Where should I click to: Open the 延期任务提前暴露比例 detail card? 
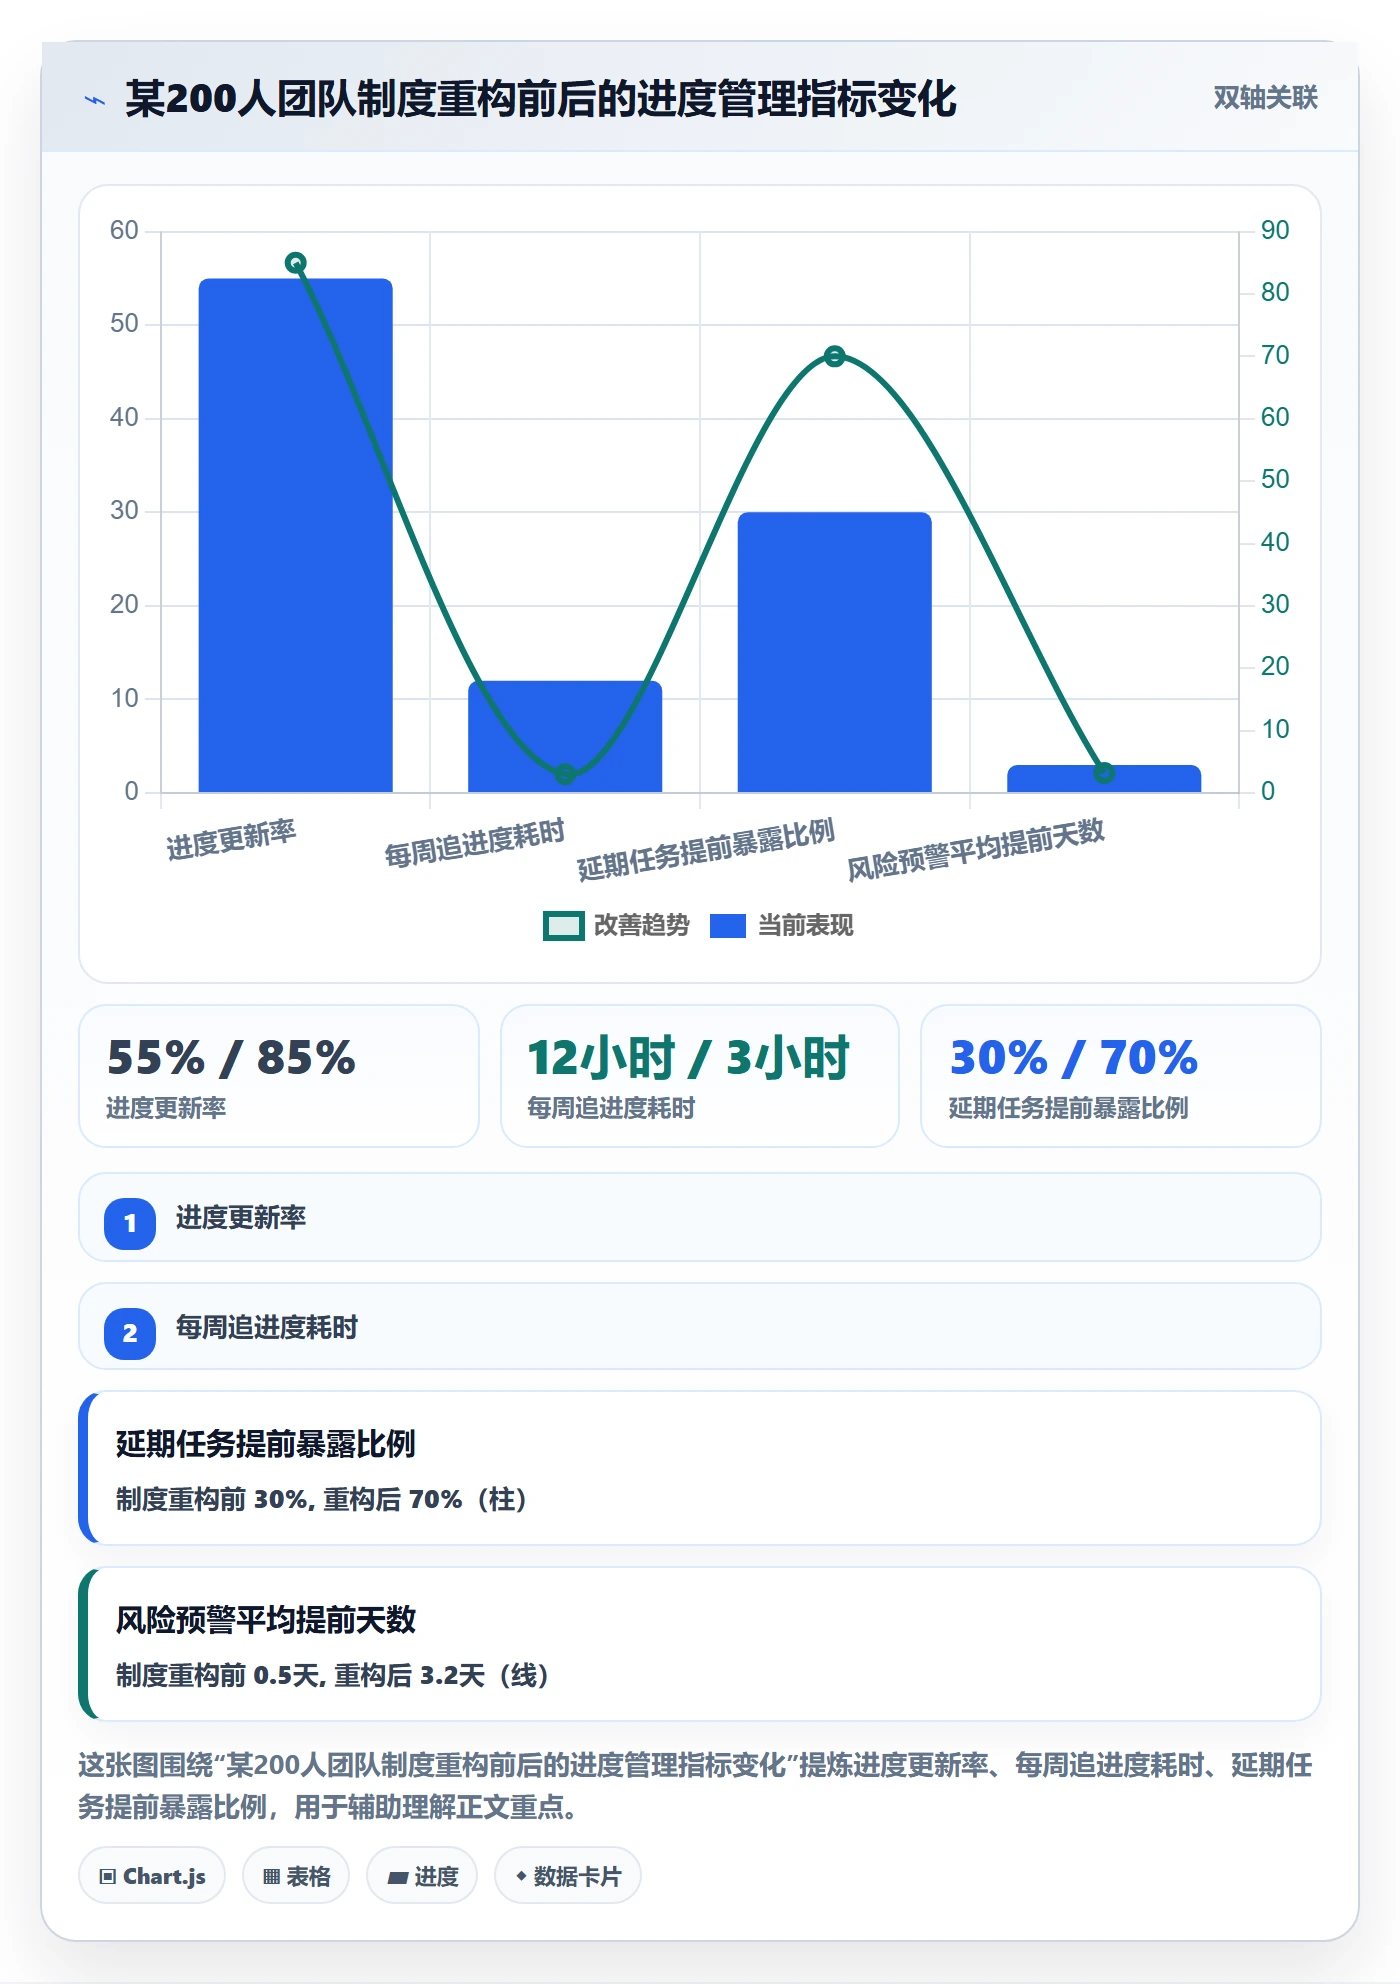click(700, 1468)
